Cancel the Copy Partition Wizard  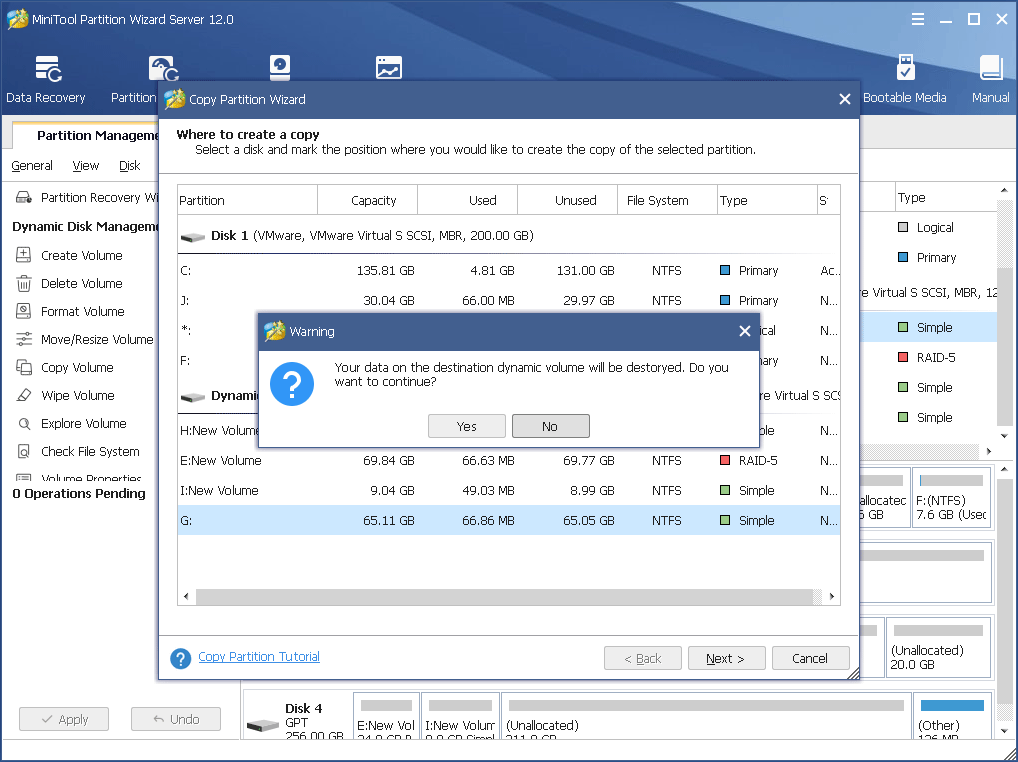pyautogui.click(x=810, y=658)
